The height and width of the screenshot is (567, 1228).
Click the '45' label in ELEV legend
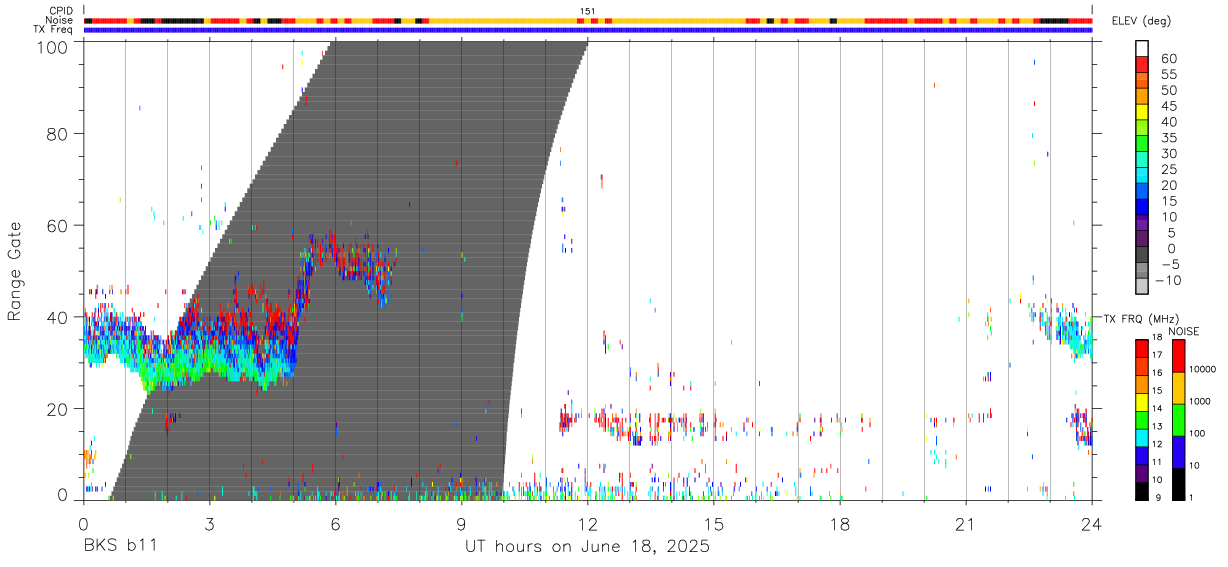coord(1167,106)
